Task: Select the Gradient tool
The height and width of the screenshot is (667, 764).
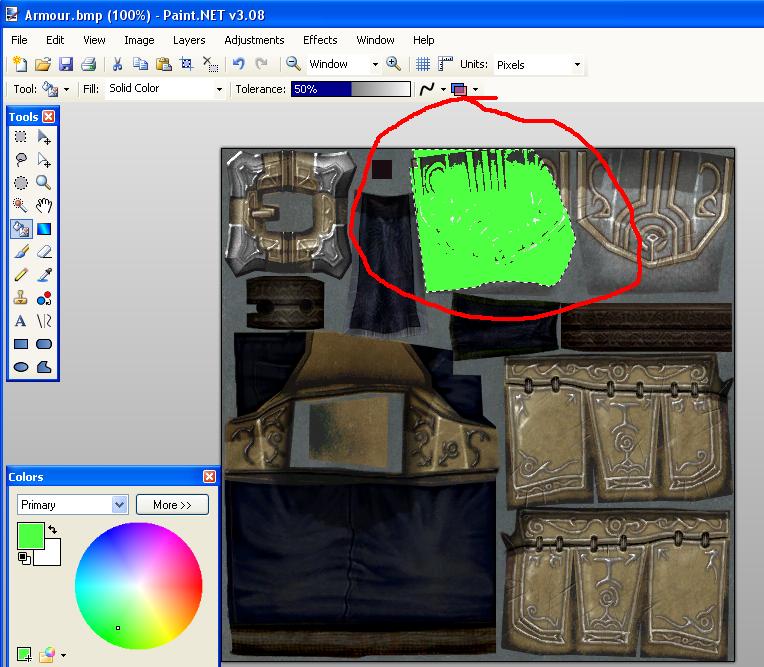Action: pyautogui.click(x=44, y=229)
